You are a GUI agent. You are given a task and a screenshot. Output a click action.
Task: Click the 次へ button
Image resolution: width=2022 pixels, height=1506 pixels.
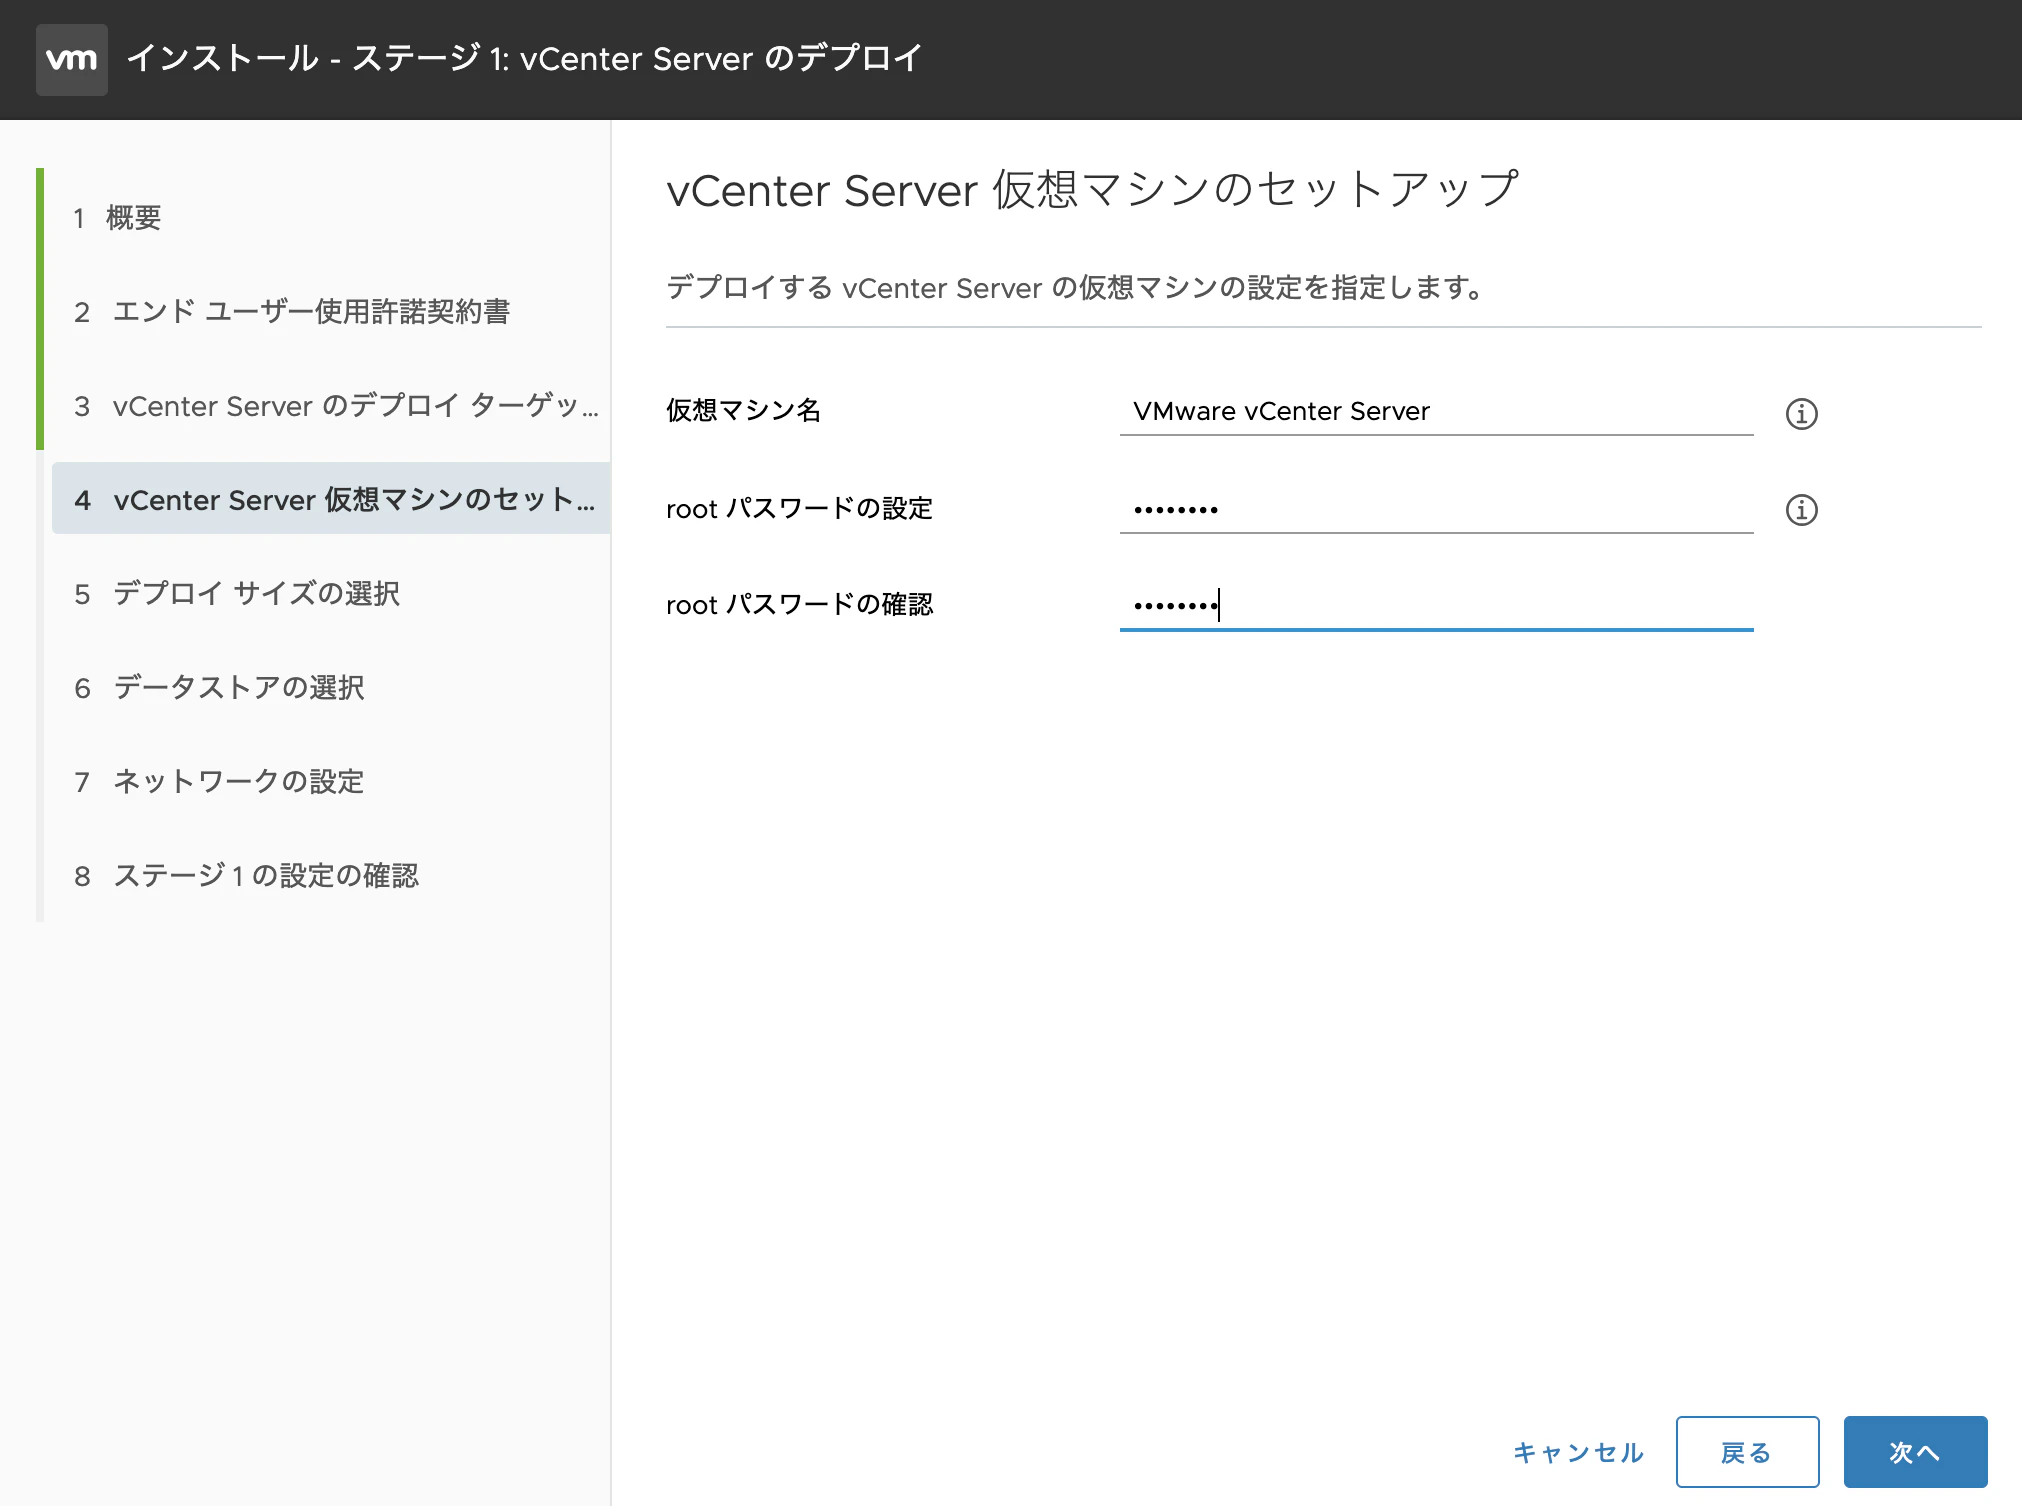click(1915, 1452)
